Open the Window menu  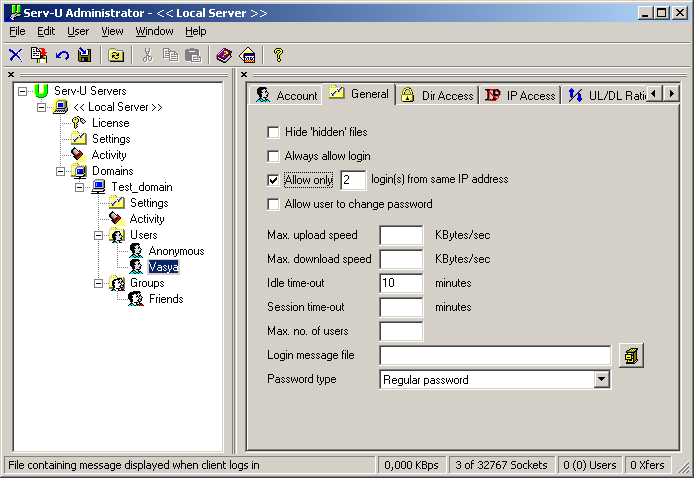click(x=154, y=31)
